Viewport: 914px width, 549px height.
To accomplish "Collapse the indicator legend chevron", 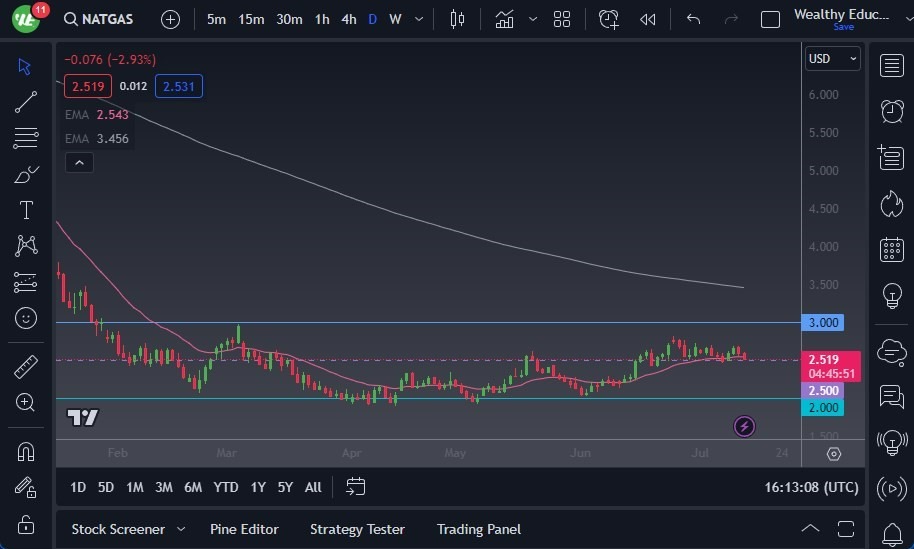I will tap(79, 162).
